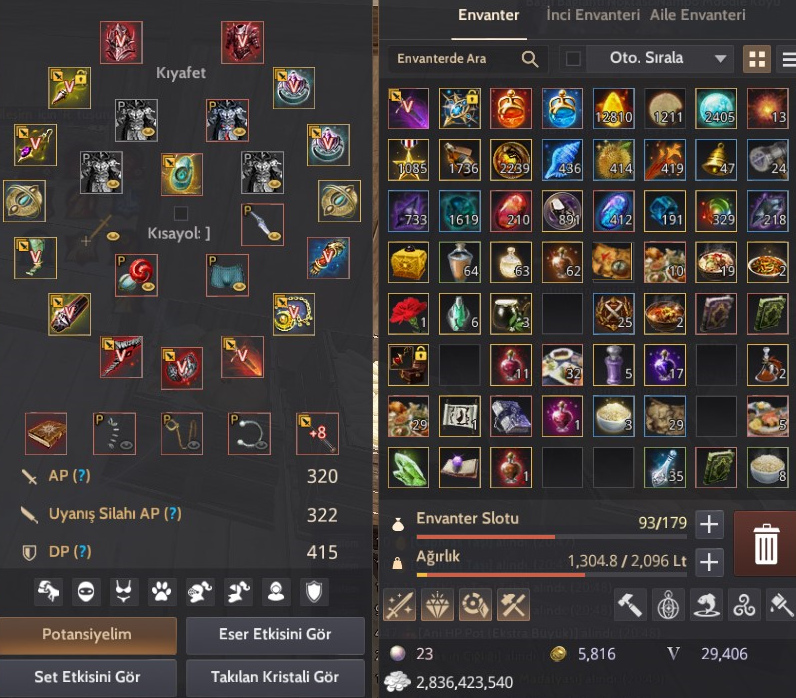Open the diamond crystal icon
Screen dimensions: 796x698
pos(437,605)
